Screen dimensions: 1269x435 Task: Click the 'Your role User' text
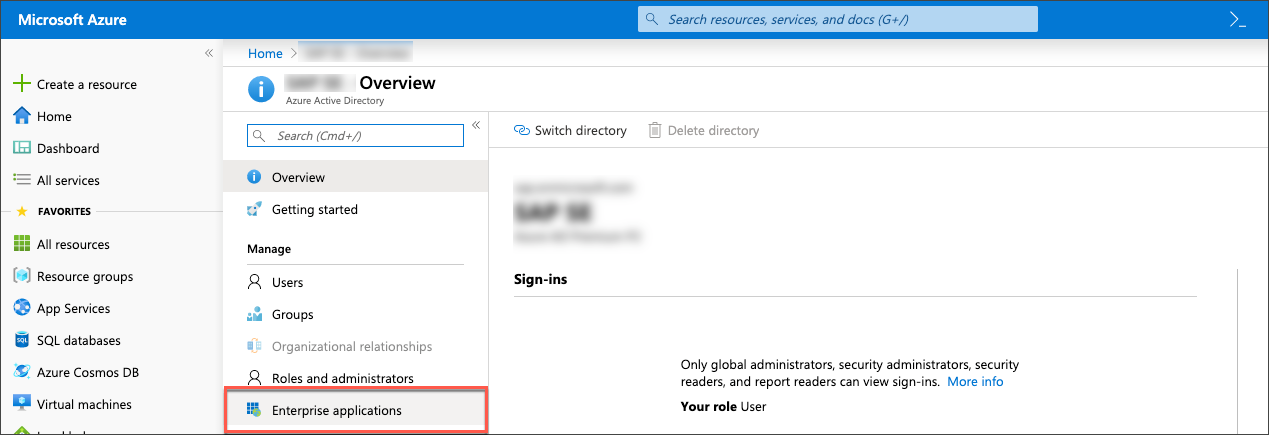723,406
